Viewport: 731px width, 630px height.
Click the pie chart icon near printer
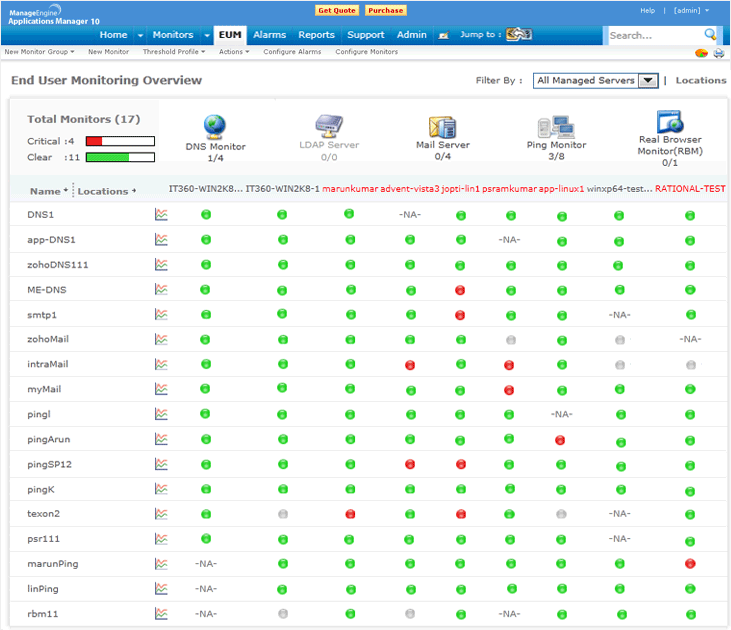coord(701,53)
